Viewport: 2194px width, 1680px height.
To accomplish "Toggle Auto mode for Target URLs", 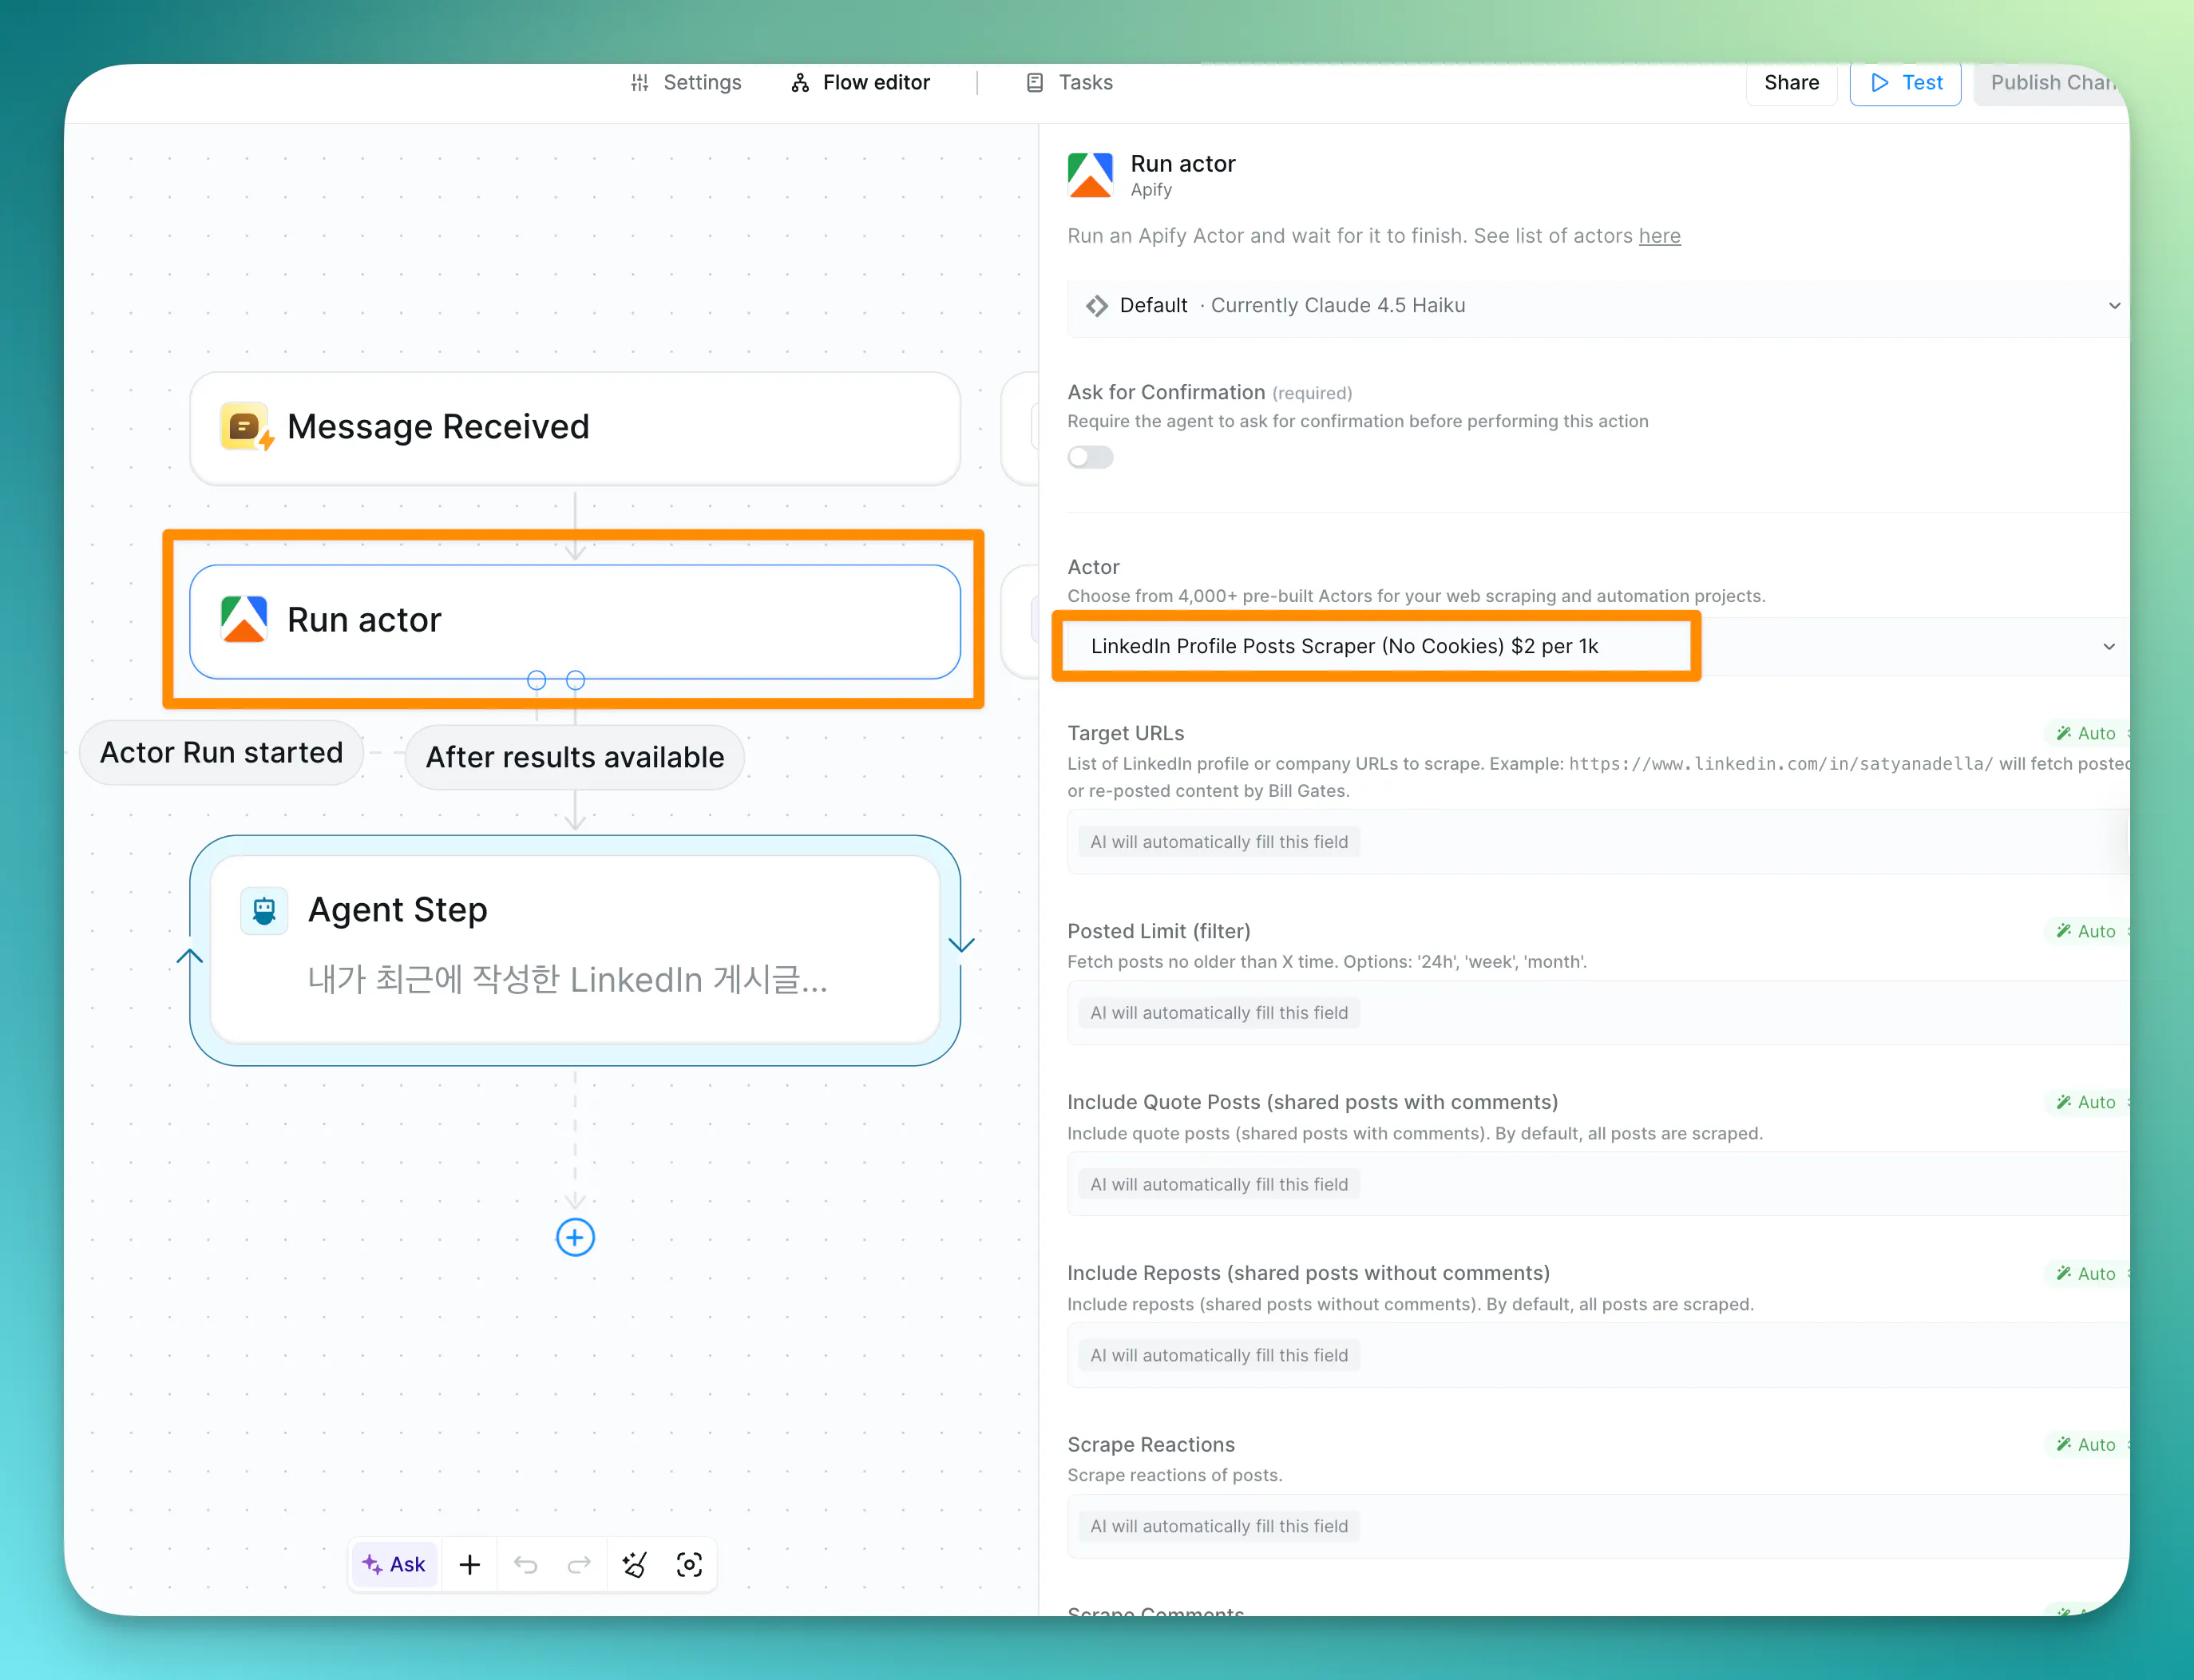I will 2086,733.
